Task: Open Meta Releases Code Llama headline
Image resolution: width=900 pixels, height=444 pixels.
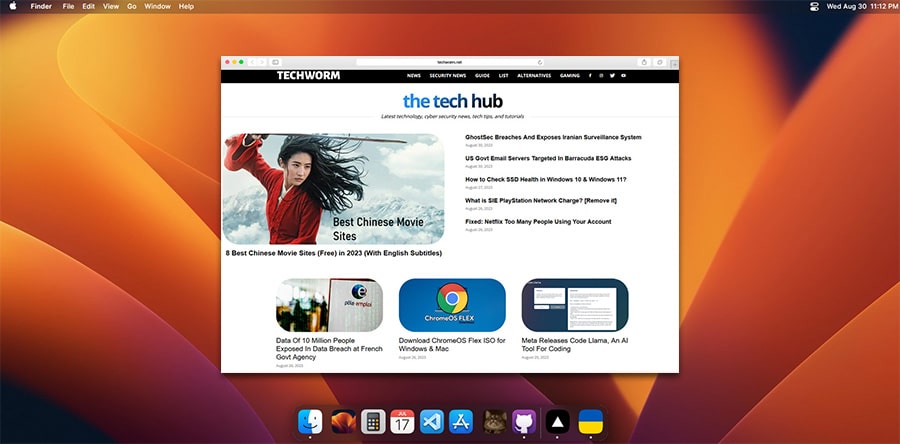Action: point(575,345)
